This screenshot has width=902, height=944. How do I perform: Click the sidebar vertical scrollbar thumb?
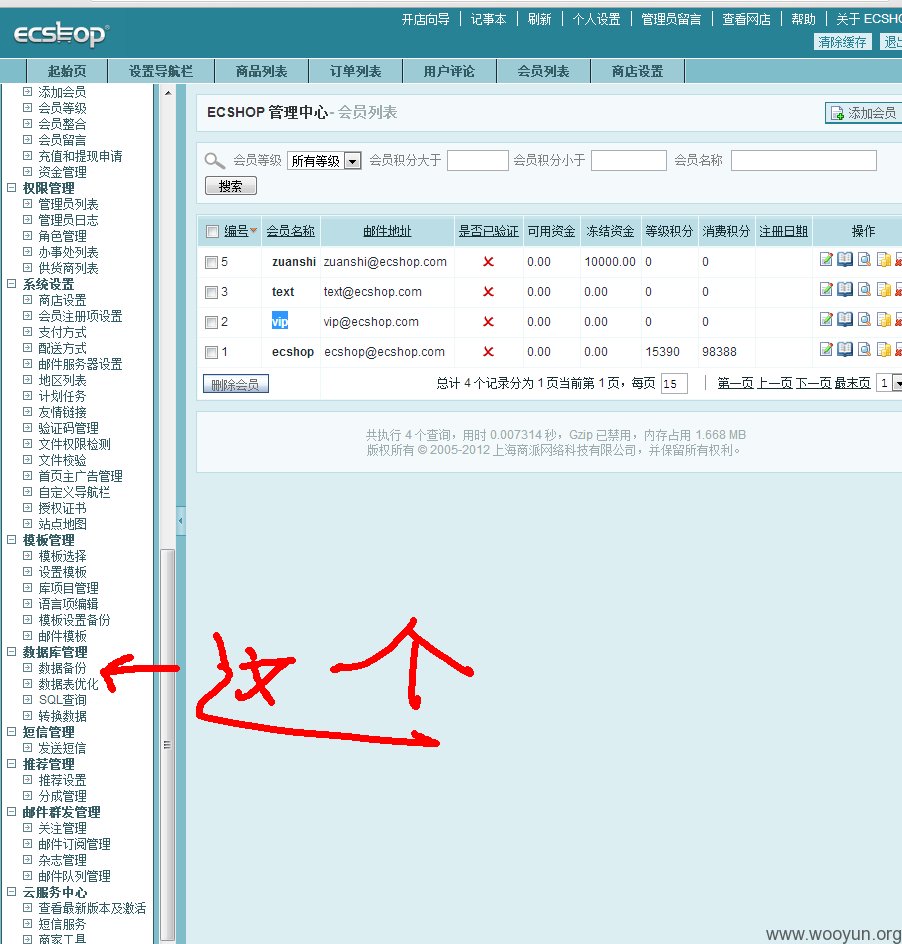click(x=168, y=745)
